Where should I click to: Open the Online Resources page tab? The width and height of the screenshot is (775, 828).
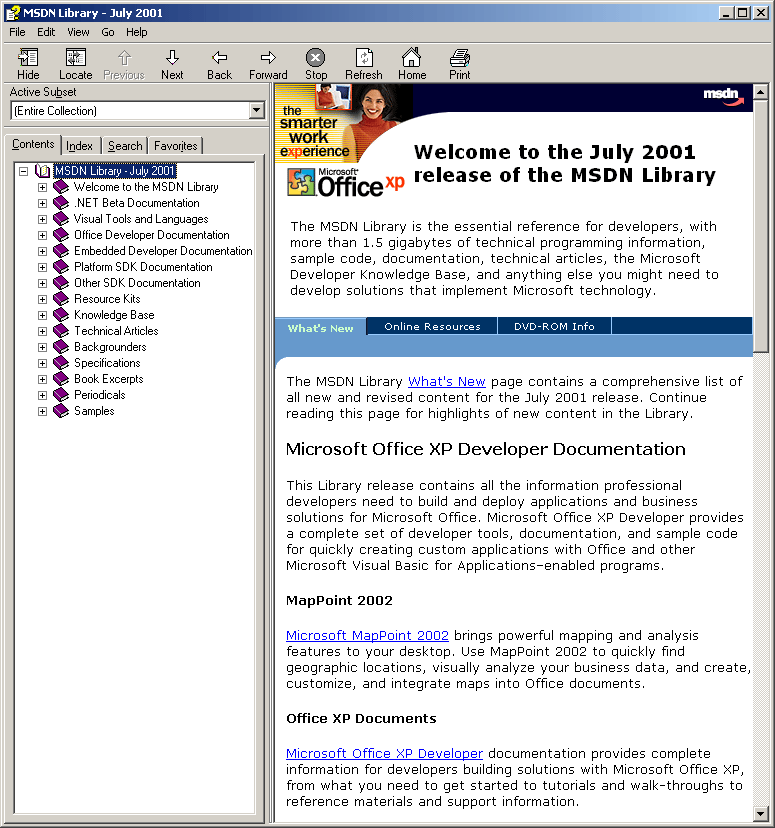point(432,326)
